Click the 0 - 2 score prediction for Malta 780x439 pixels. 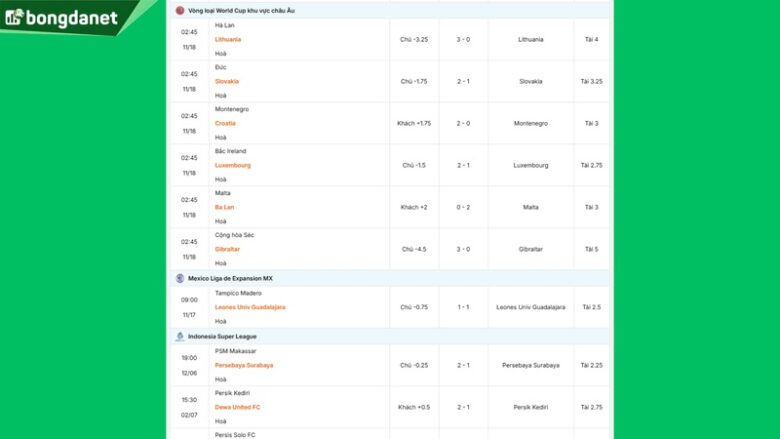(x=464, y=207)
